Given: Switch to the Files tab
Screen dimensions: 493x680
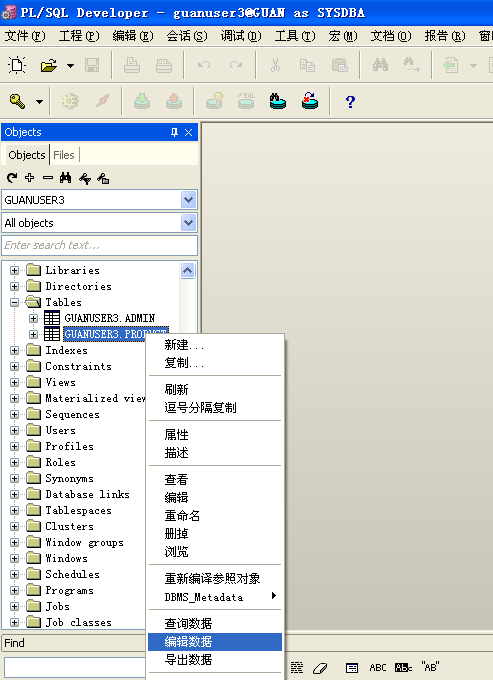Looking at the screenshot, I should point(64,155).
